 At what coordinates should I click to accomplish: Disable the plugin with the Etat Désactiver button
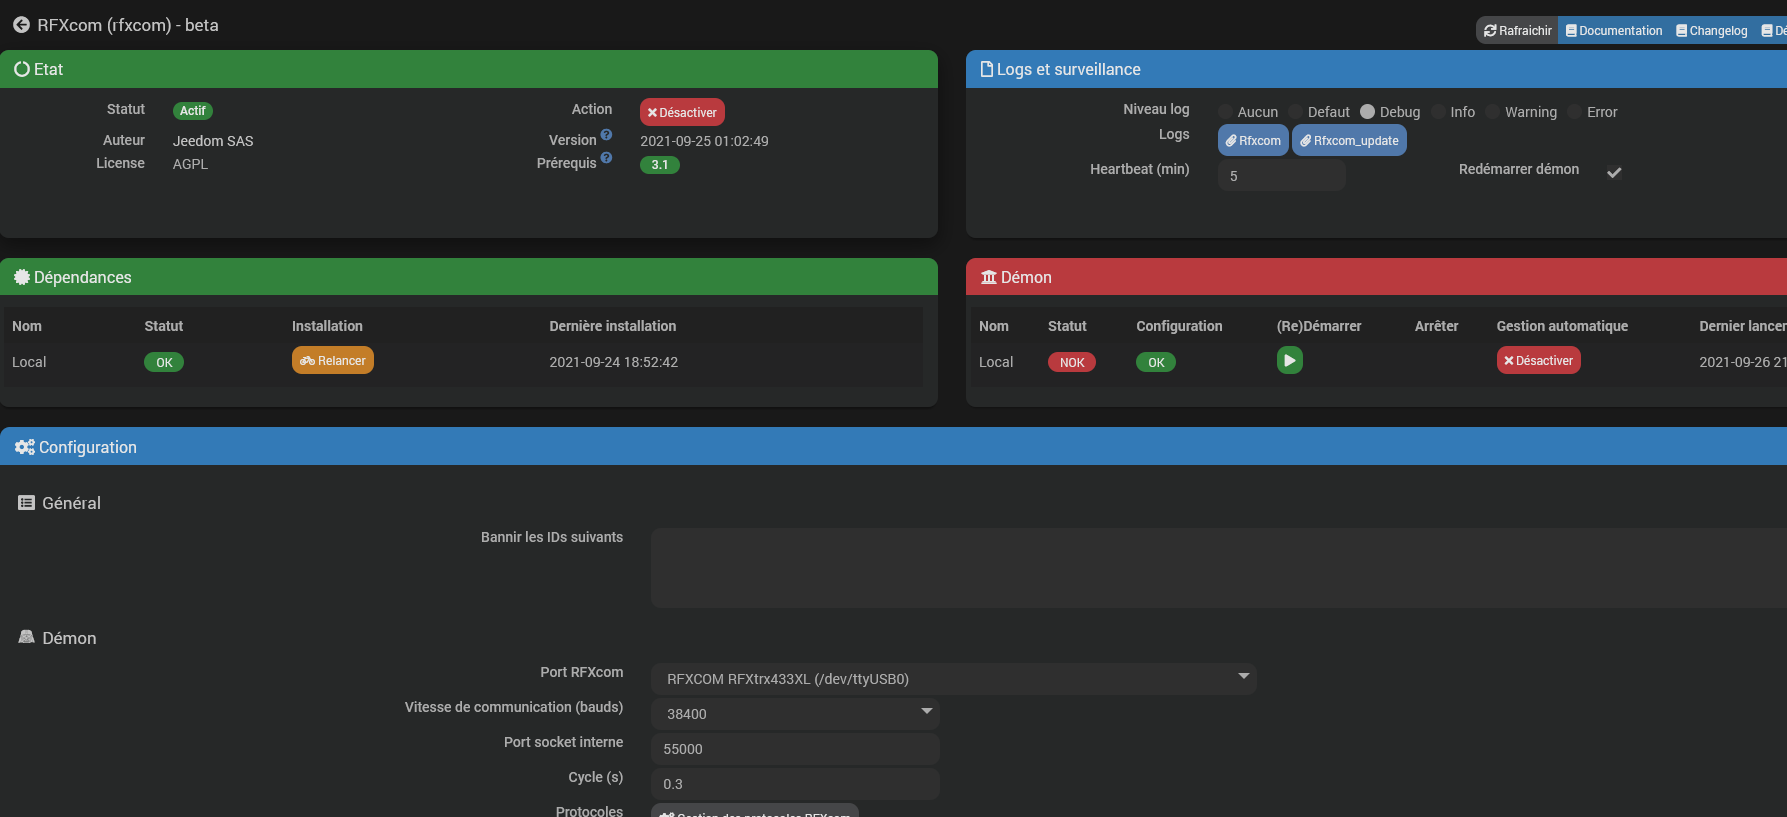tap(682, 112)
